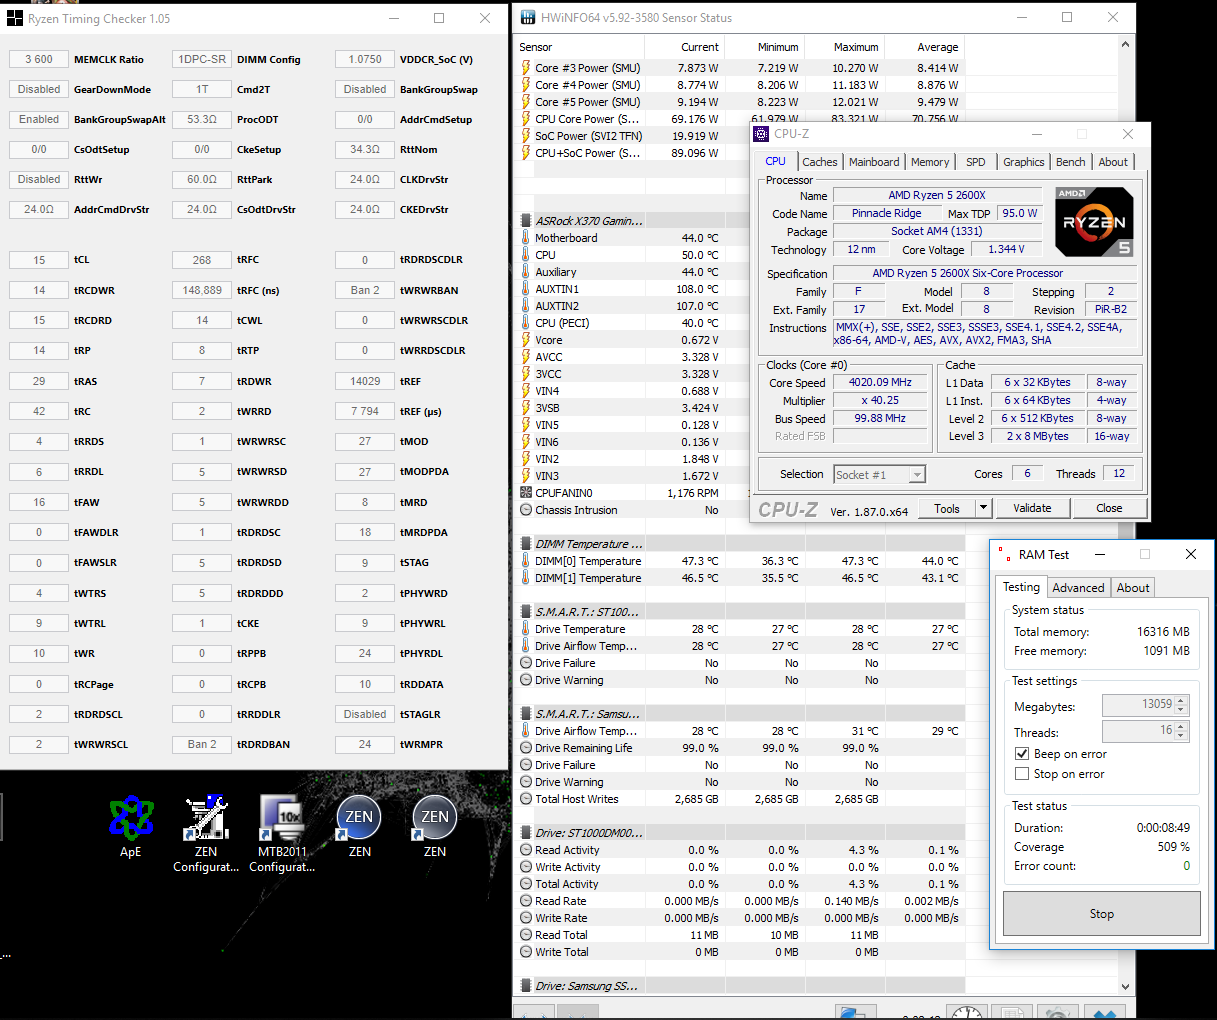This screenshot has height=1020, width=1217.
Task: Click the MEMCLK Ratio value 3 600
Action: [x=39, y=59]
